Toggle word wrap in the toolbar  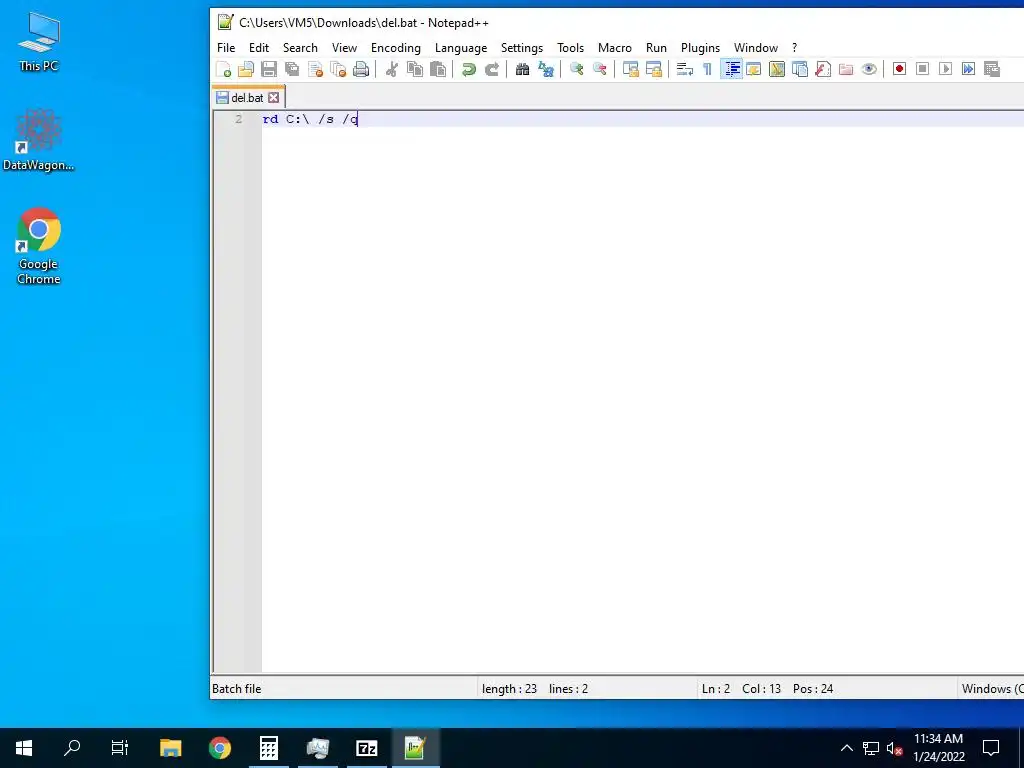pyautogui.click(x=684, y=69)
